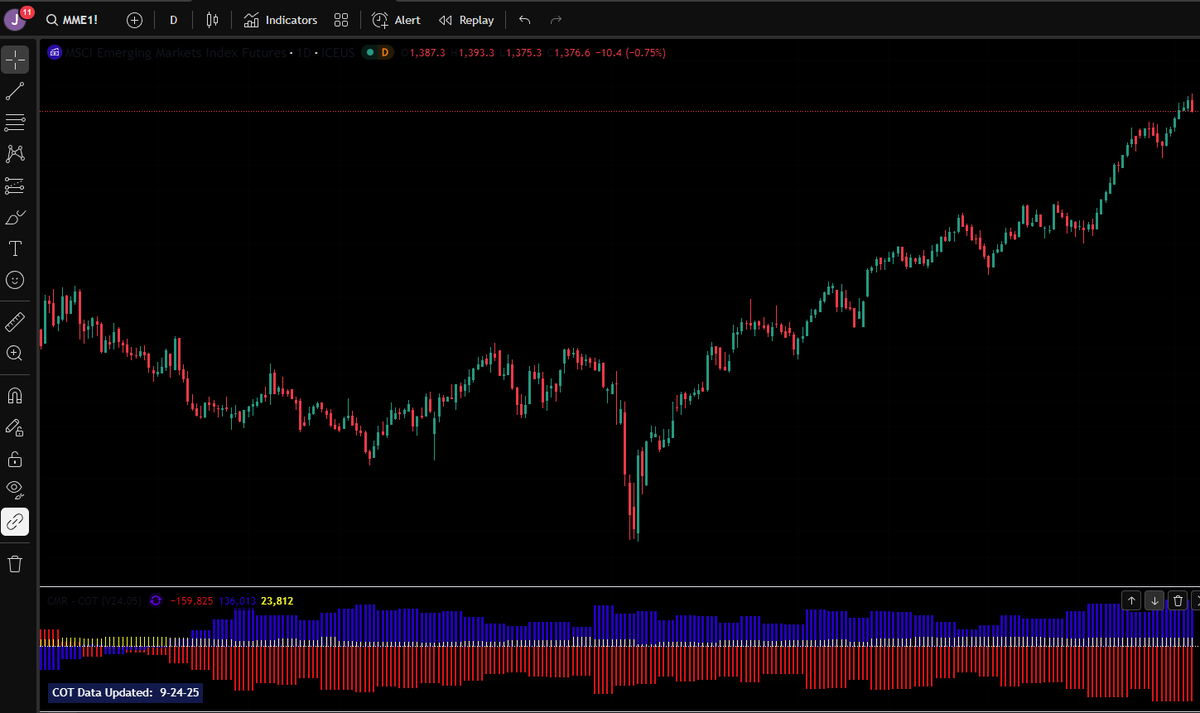The height and width of the screenshot is (713, 1200).
Task: Move the COT pane down with arrow button
Action: point(1155,600)
